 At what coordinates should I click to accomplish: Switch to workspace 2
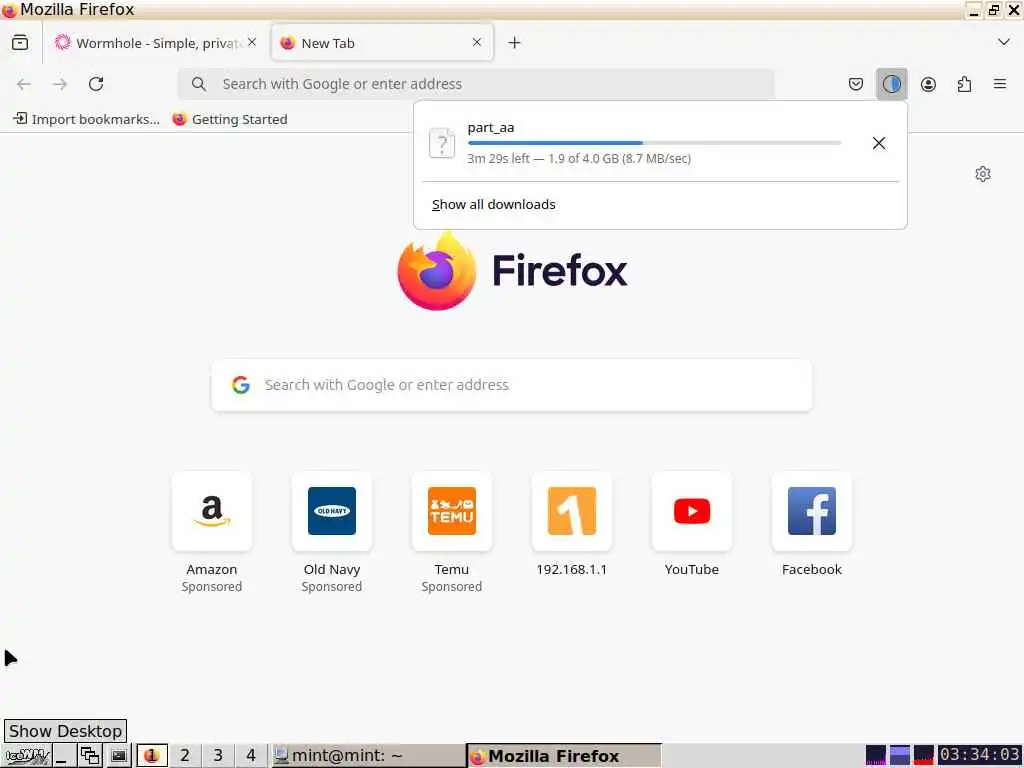click(x=185, y=756)
